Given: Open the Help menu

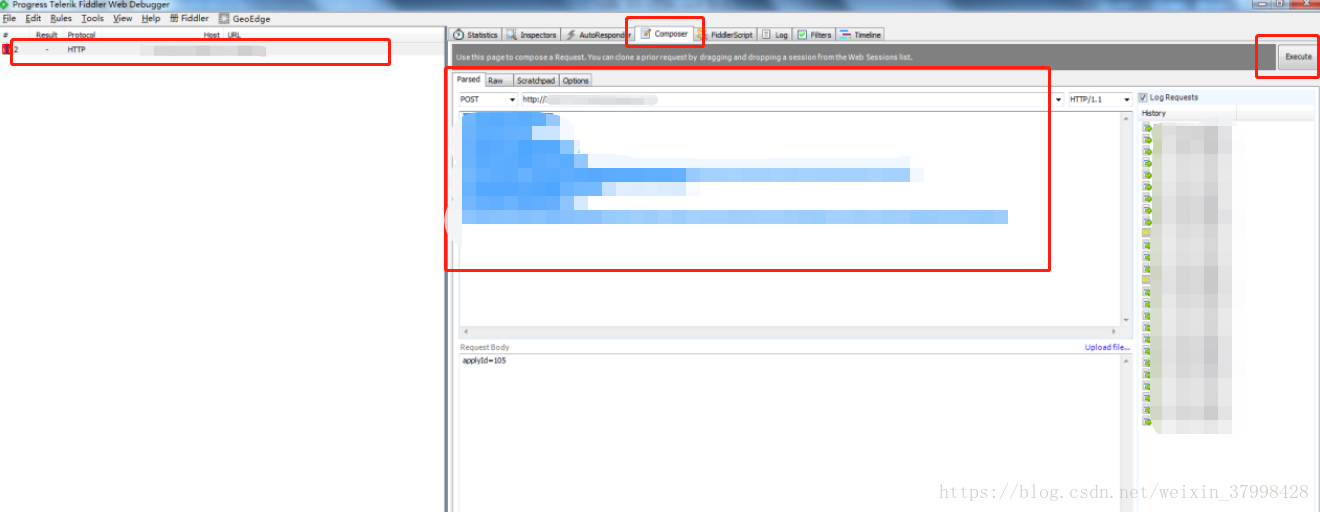Looking at the screenshot, I should pos(151,18).
